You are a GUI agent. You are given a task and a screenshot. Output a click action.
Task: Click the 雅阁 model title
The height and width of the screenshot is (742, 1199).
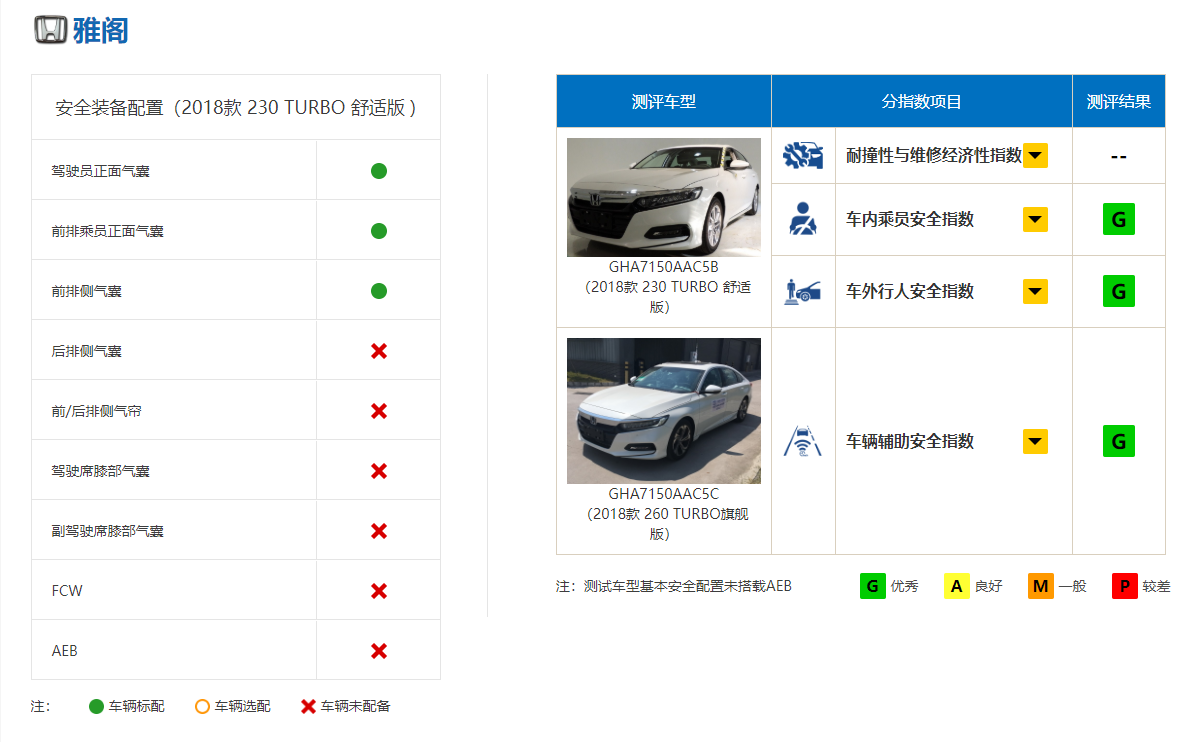click(100, 30)
